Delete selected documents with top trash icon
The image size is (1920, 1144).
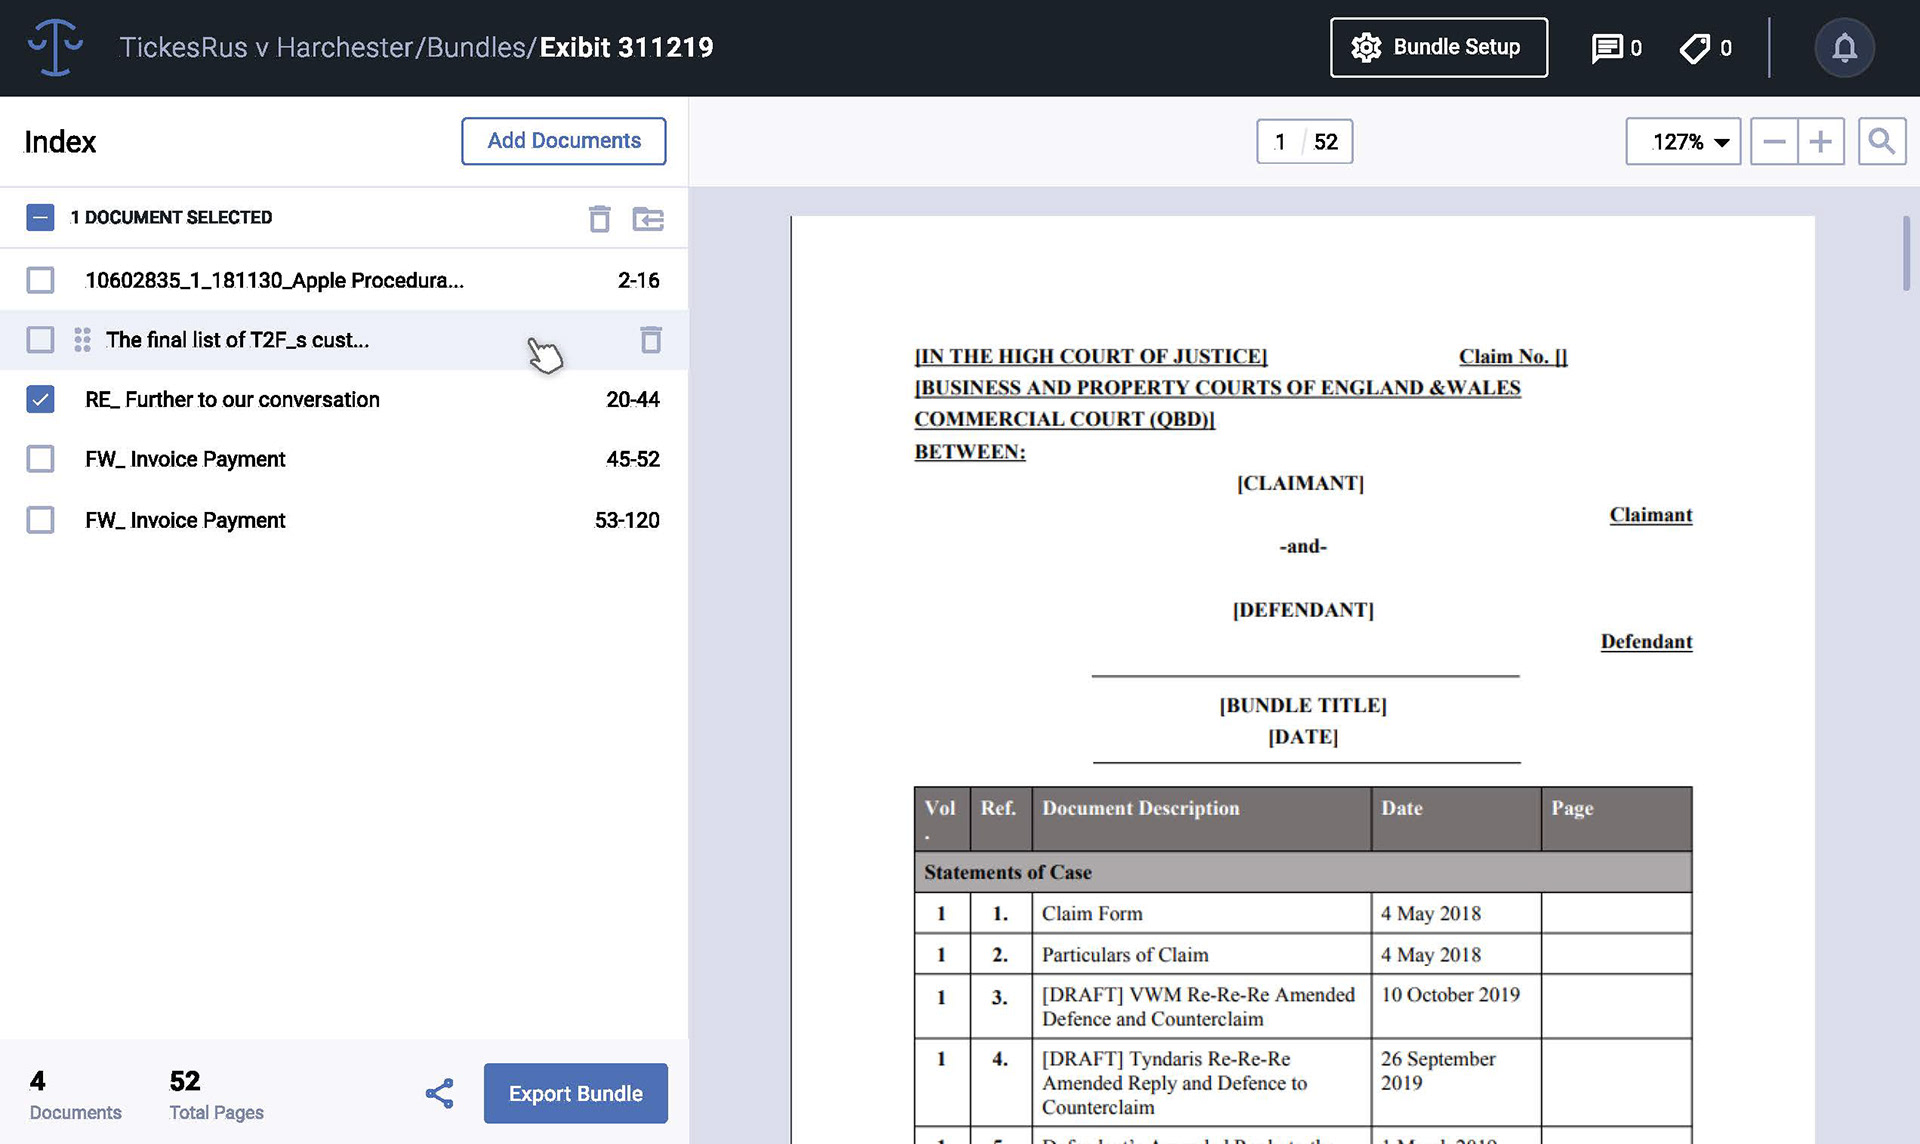point(599,218)
